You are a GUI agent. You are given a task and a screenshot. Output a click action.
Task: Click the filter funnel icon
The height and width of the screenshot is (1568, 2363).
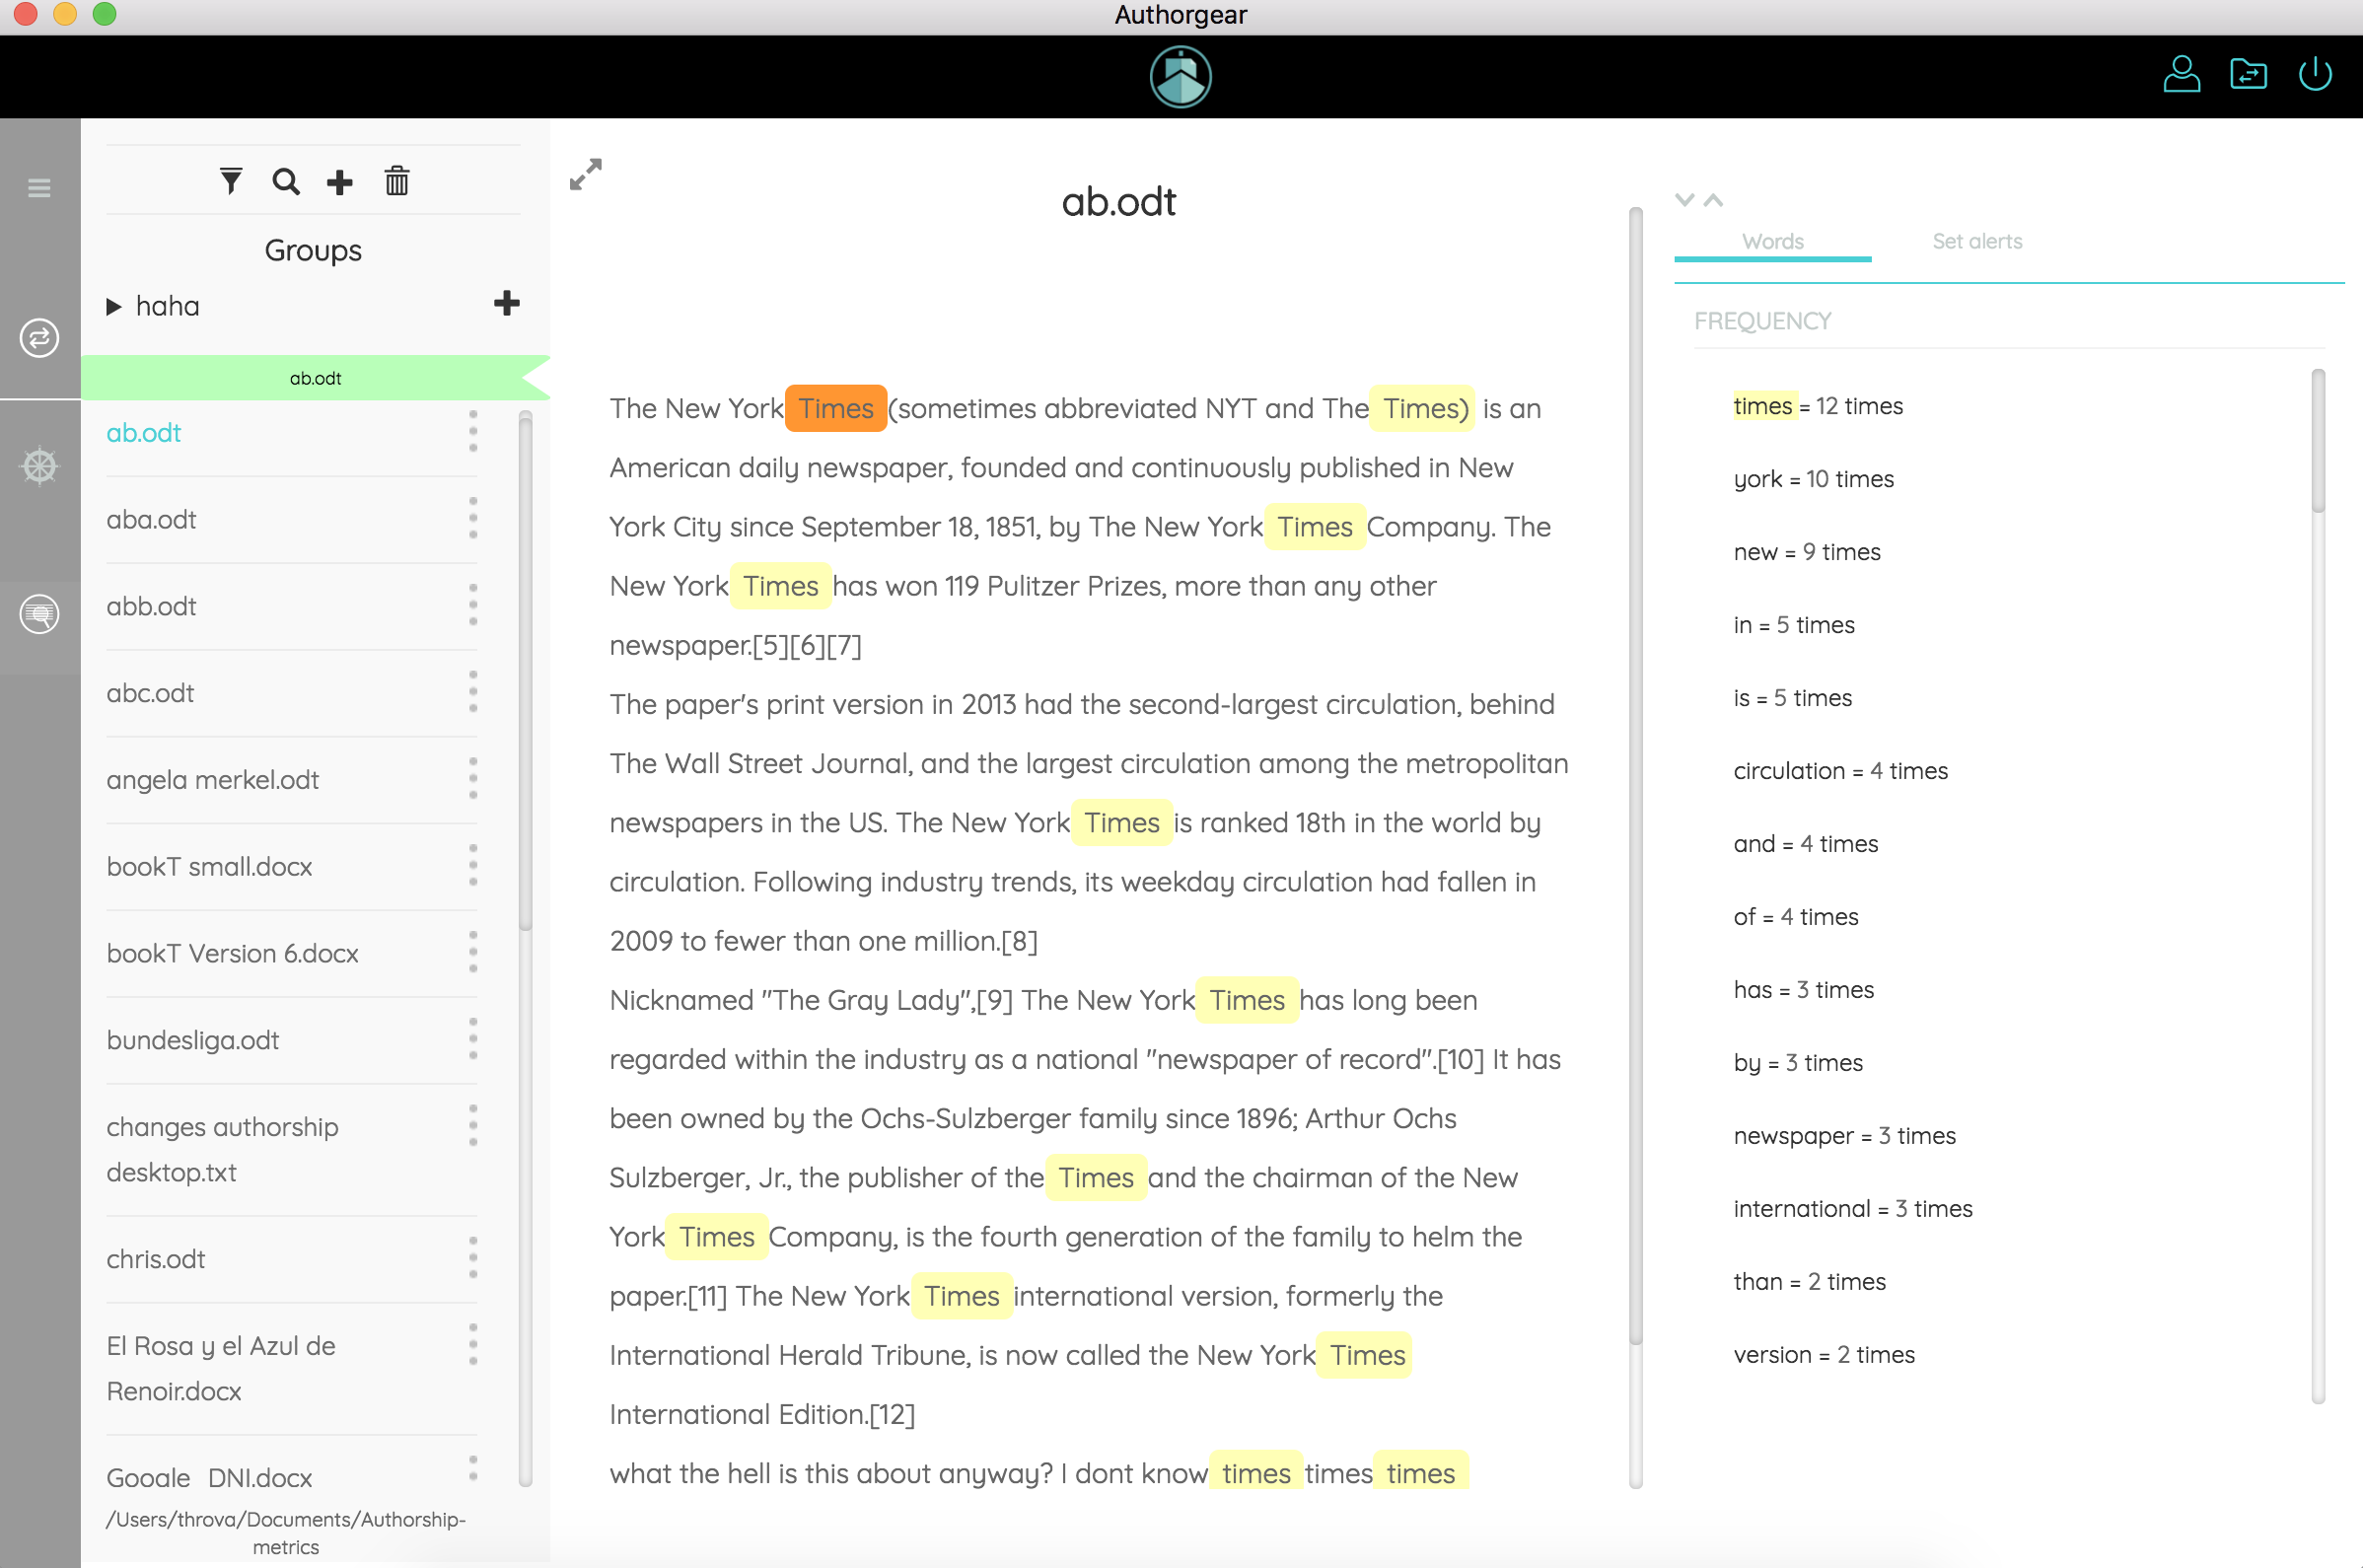231,181
